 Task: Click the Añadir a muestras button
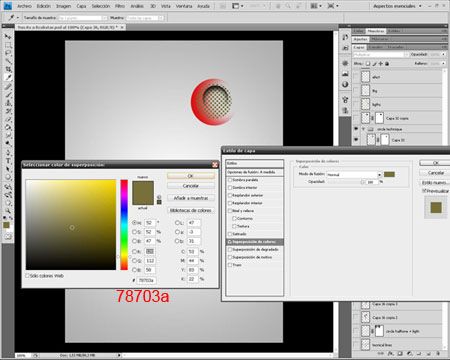[191, 198]
